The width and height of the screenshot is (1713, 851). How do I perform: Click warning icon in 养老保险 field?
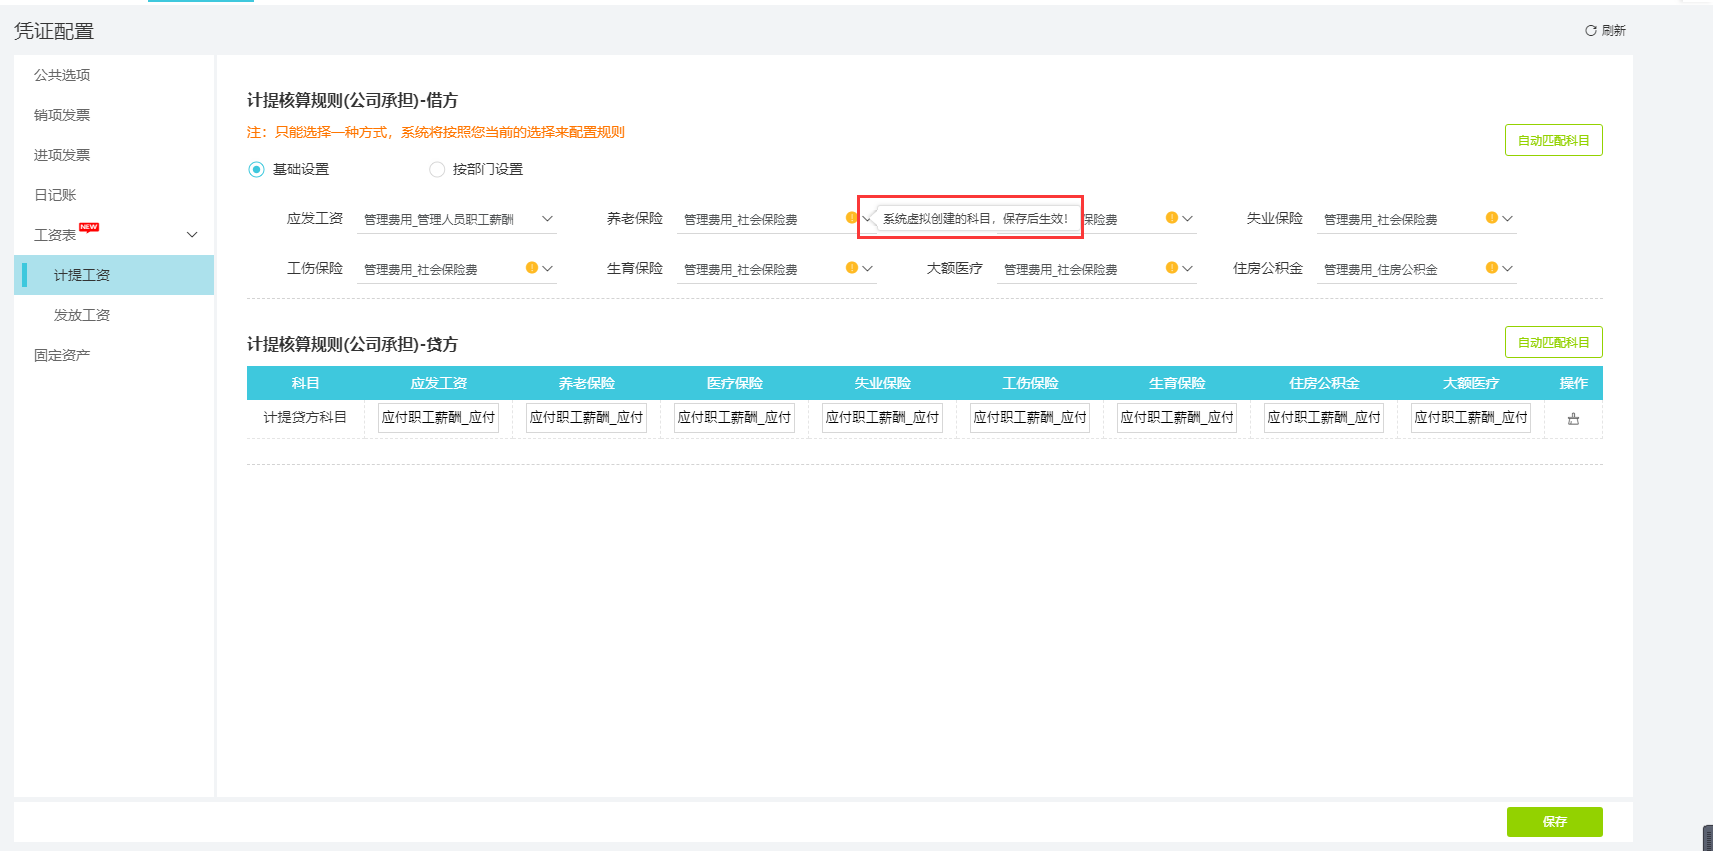[x=851, y=218]
